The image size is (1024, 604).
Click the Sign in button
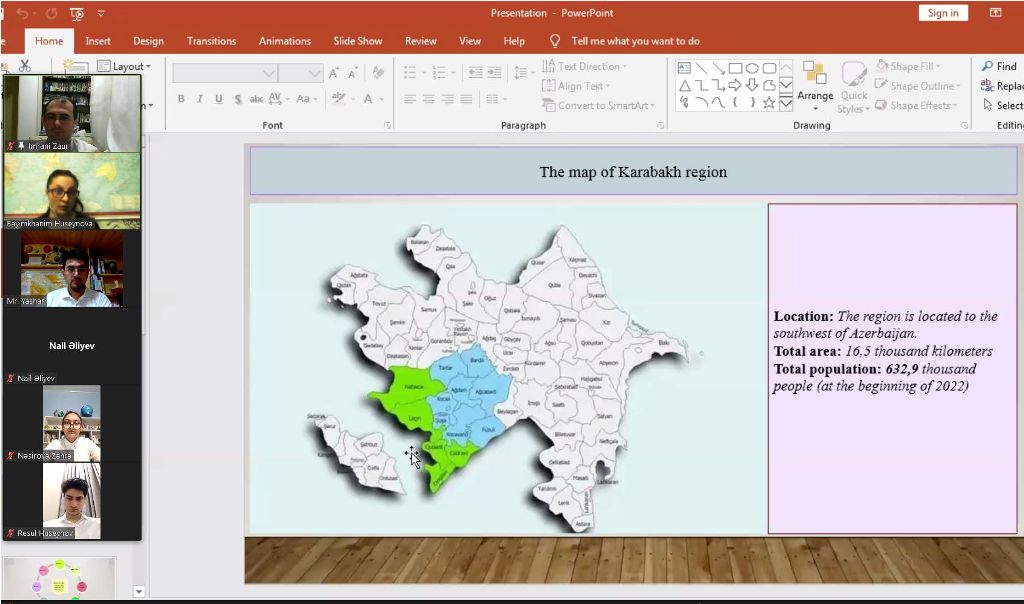click(942, 13)
